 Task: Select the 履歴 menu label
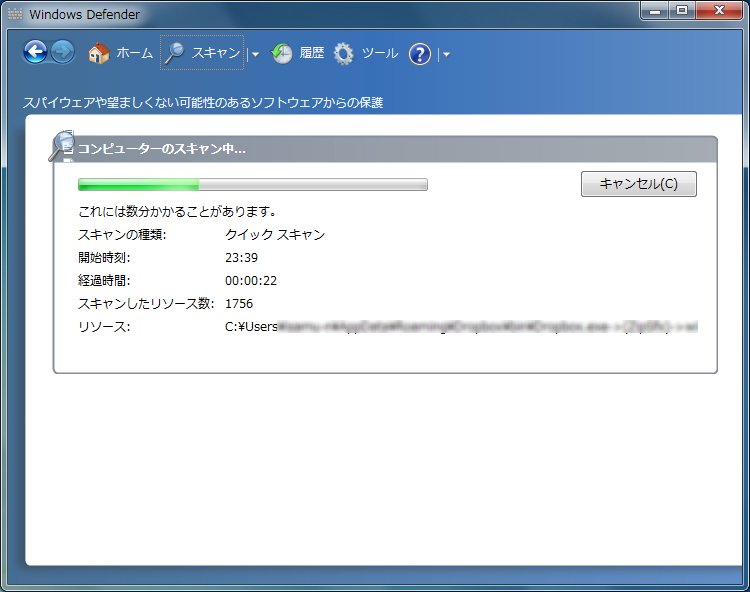pos(312,53)
